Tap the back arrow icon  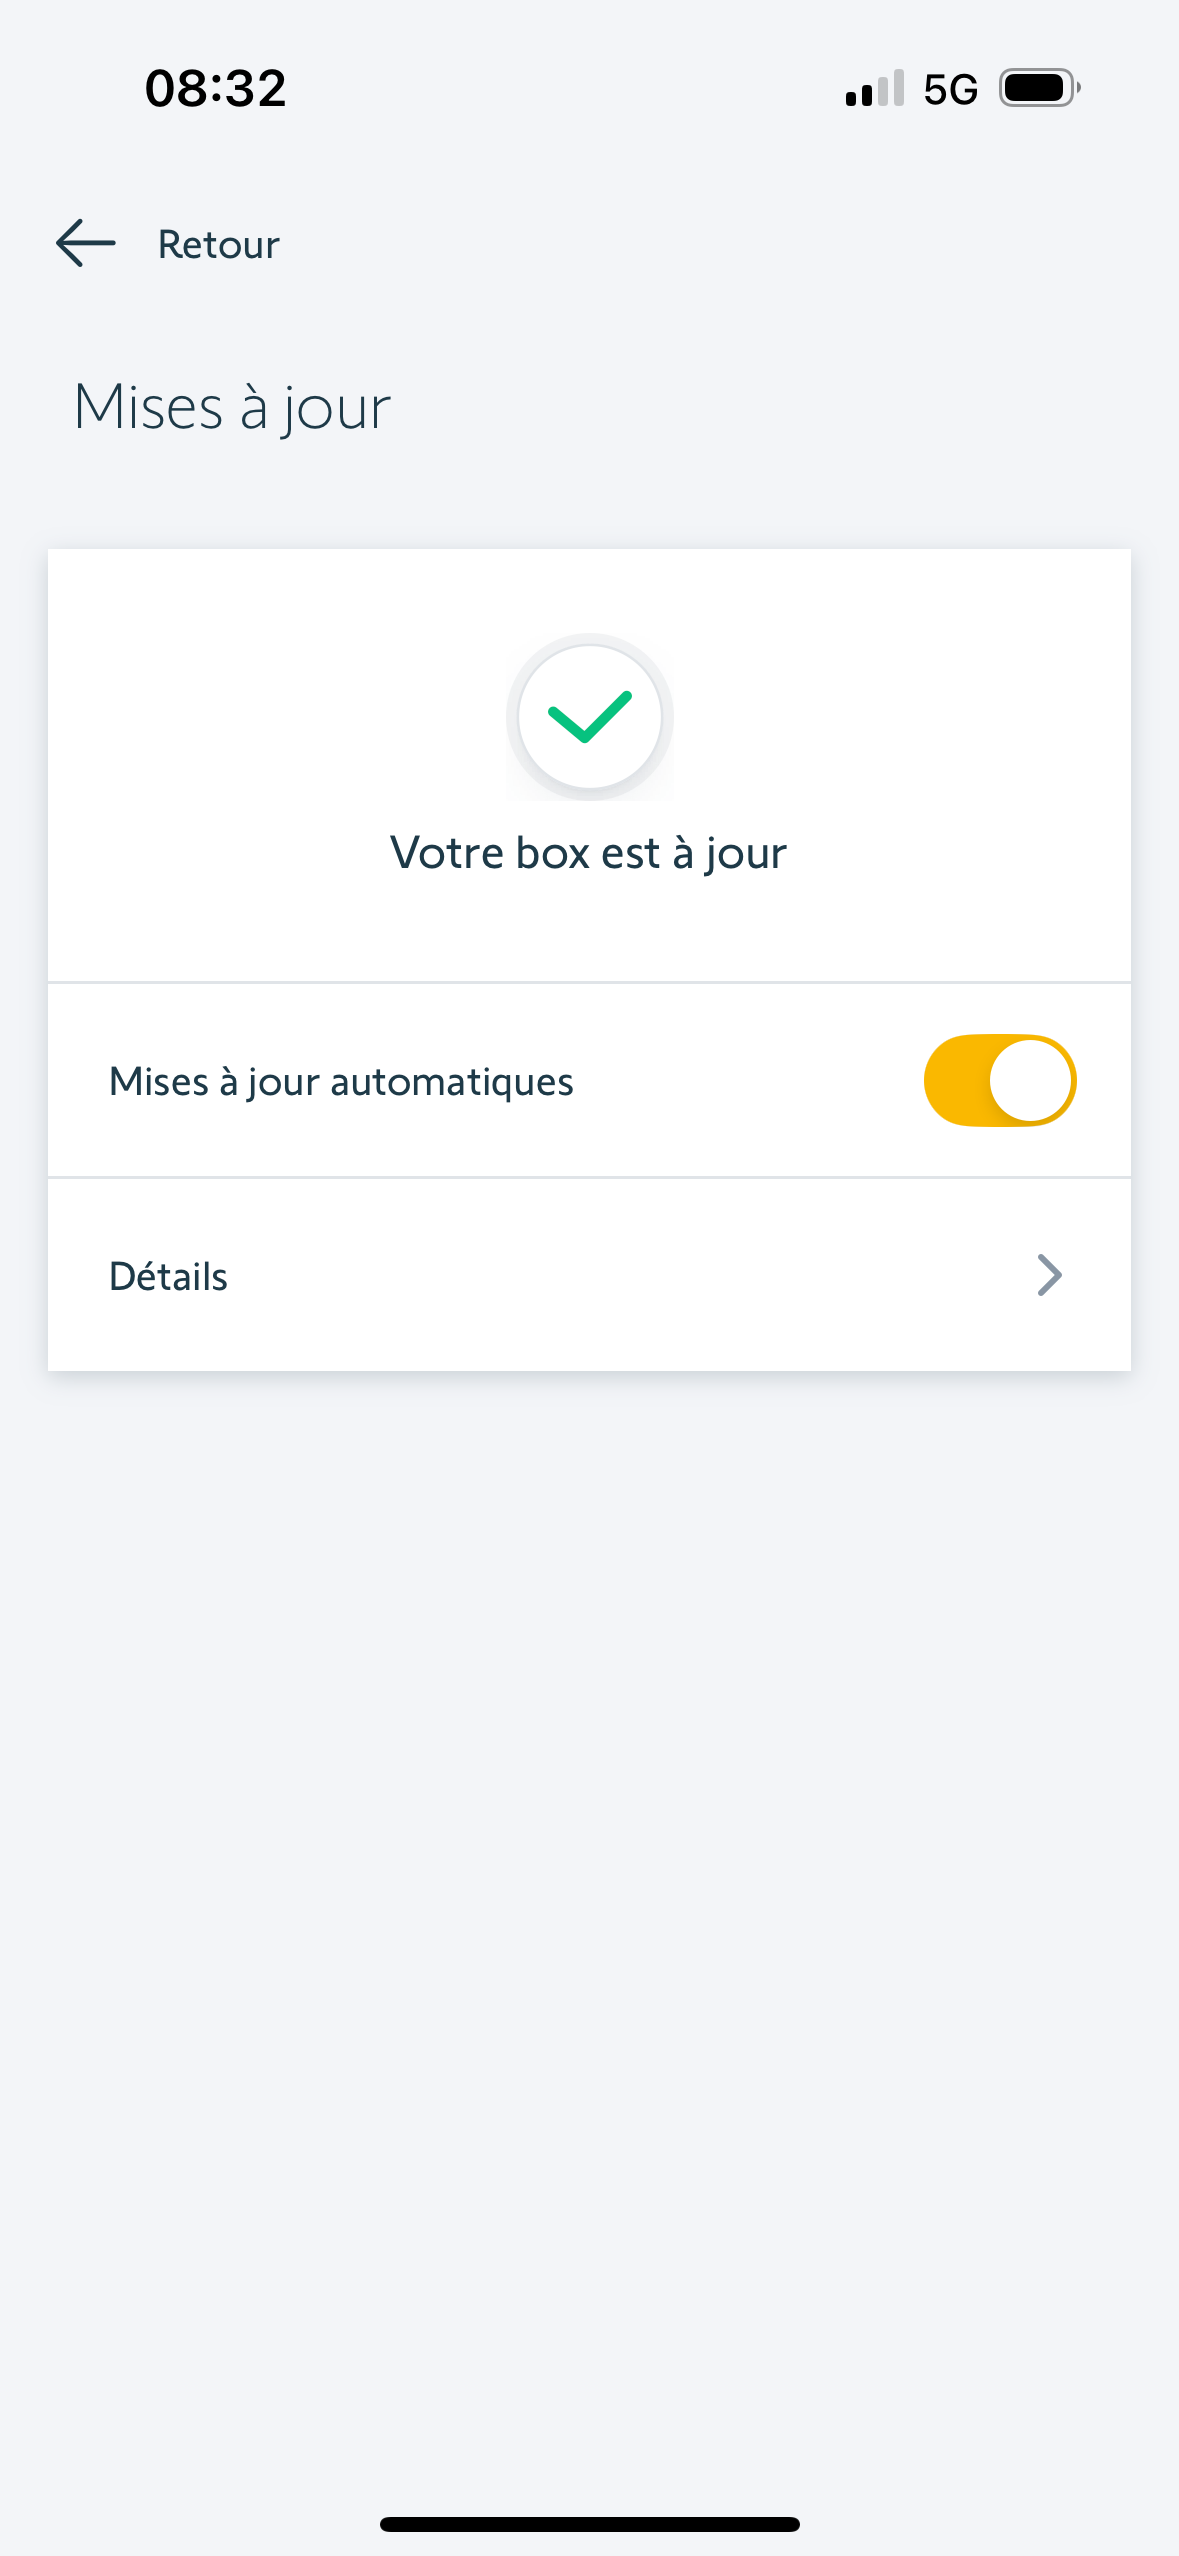pyautogui.click(x=86, y=244)
